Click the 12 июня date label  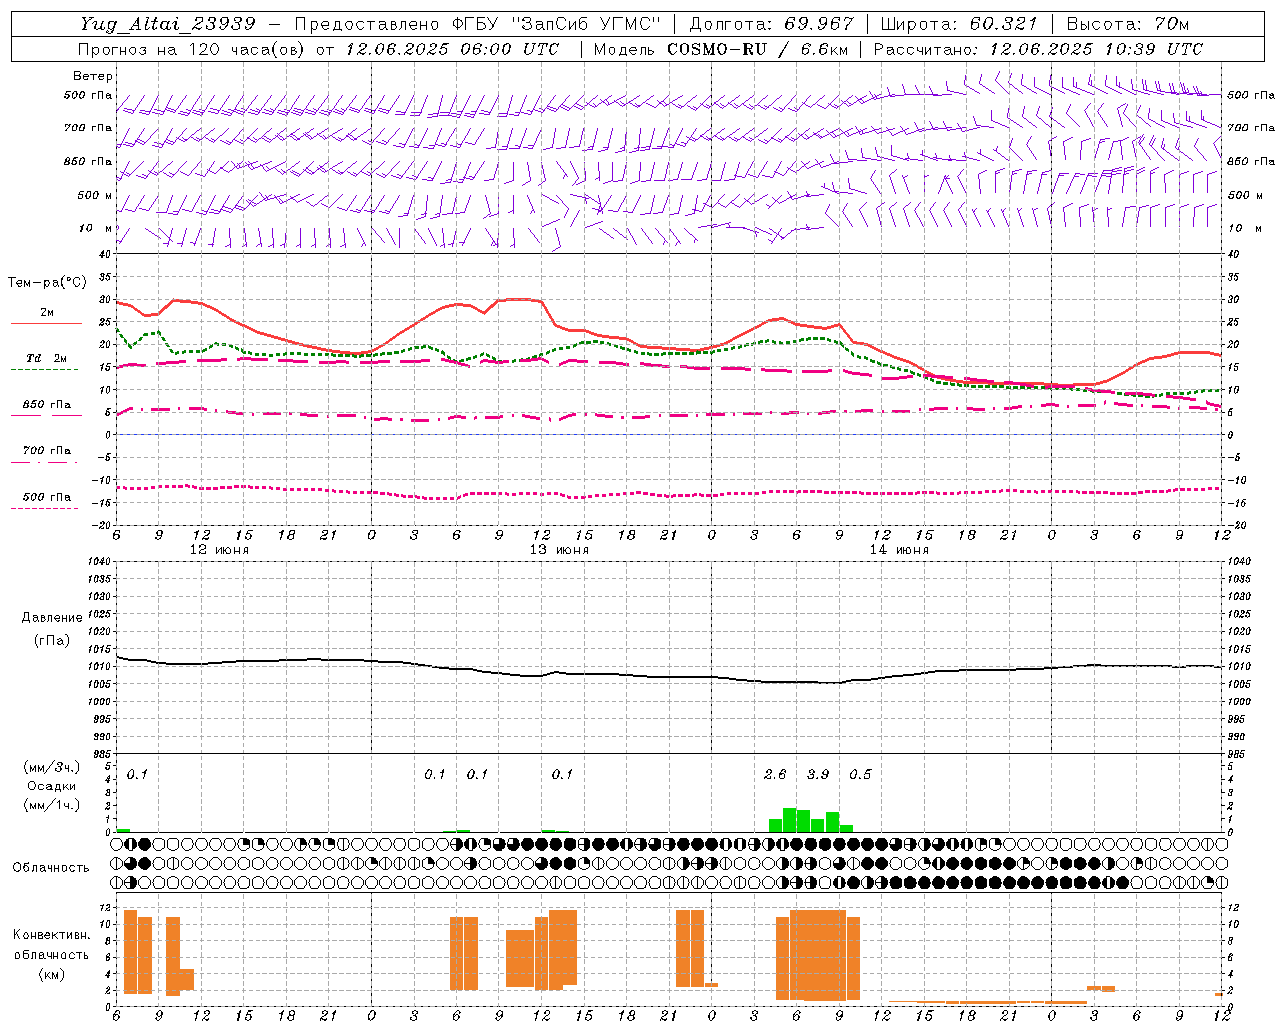pos(220,550)
